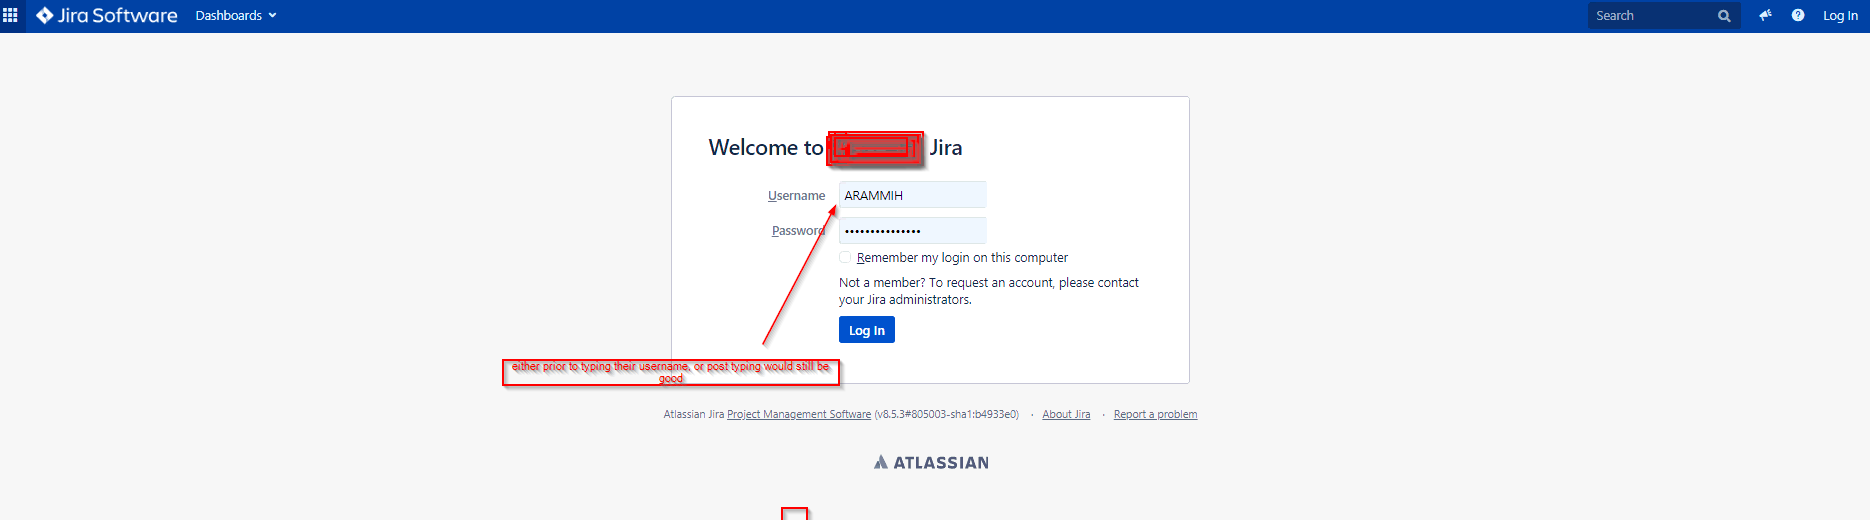Open the feedback megaphone icon

coord(1766,15)
